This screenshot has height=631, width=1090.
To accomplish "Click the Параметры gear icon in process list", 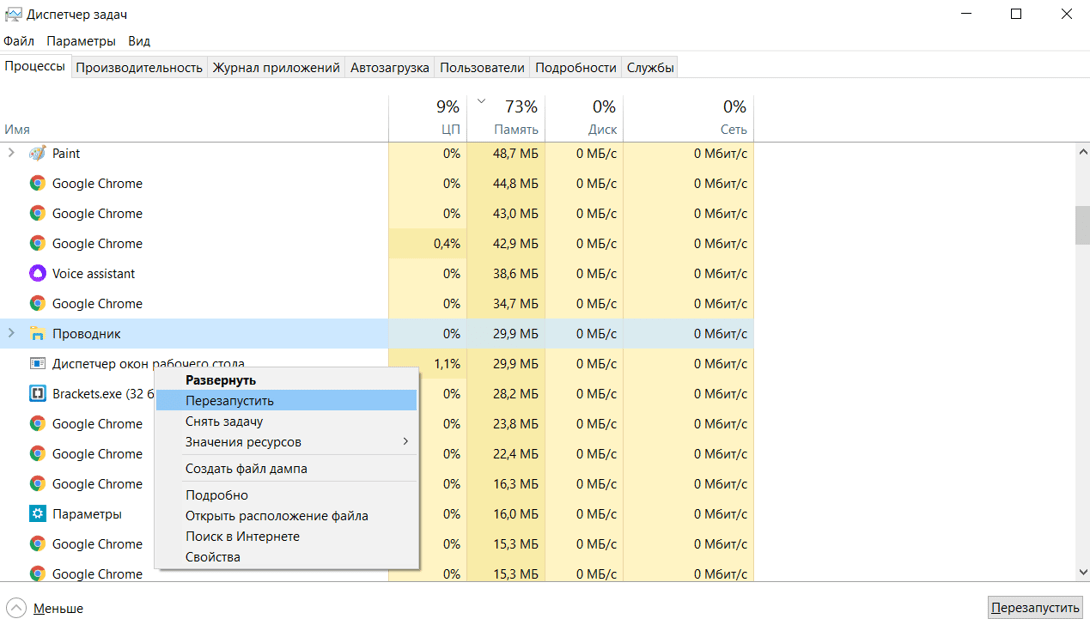I will coord(37,513).
